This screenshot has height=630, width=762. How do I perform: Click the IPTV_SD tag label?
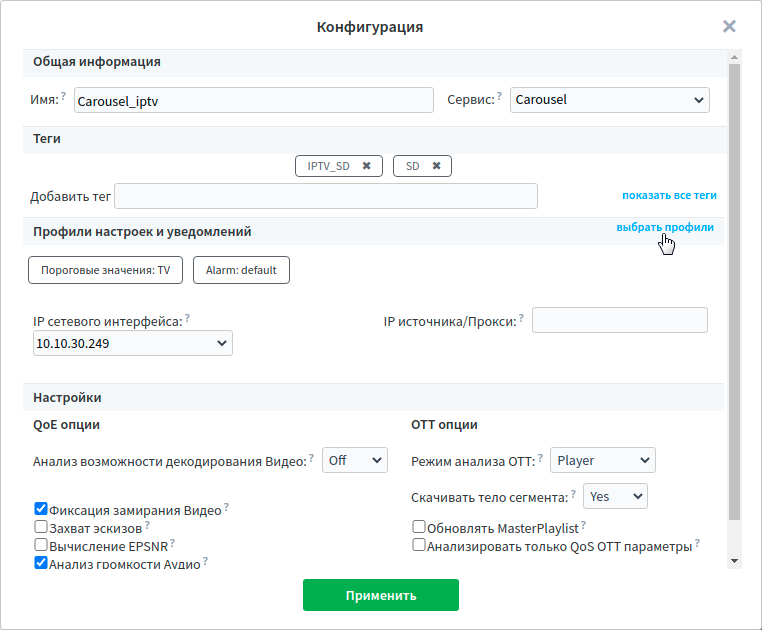pos(329,166)
